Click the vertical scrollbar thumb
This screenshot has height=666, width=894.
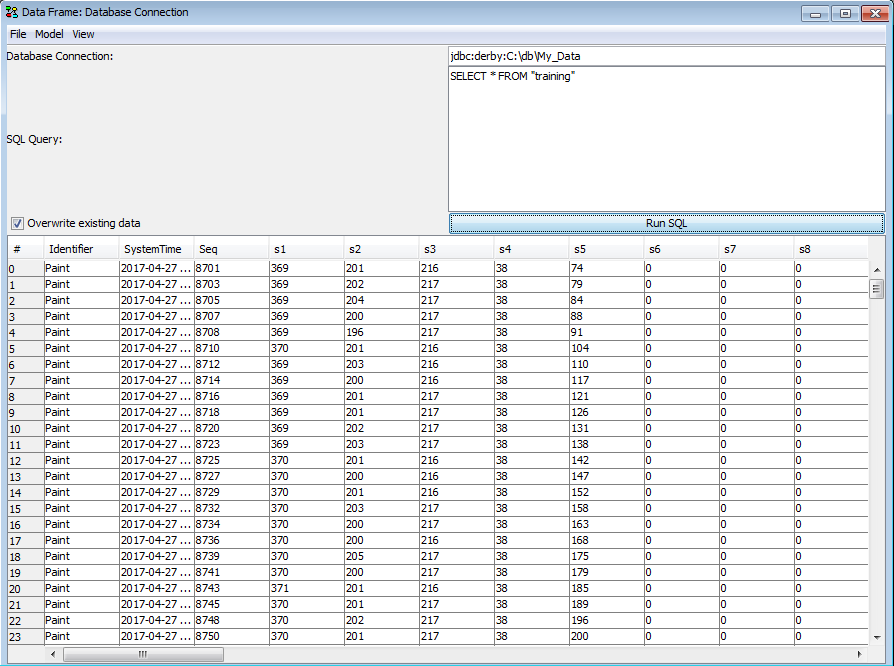click(x=876, y=289)
